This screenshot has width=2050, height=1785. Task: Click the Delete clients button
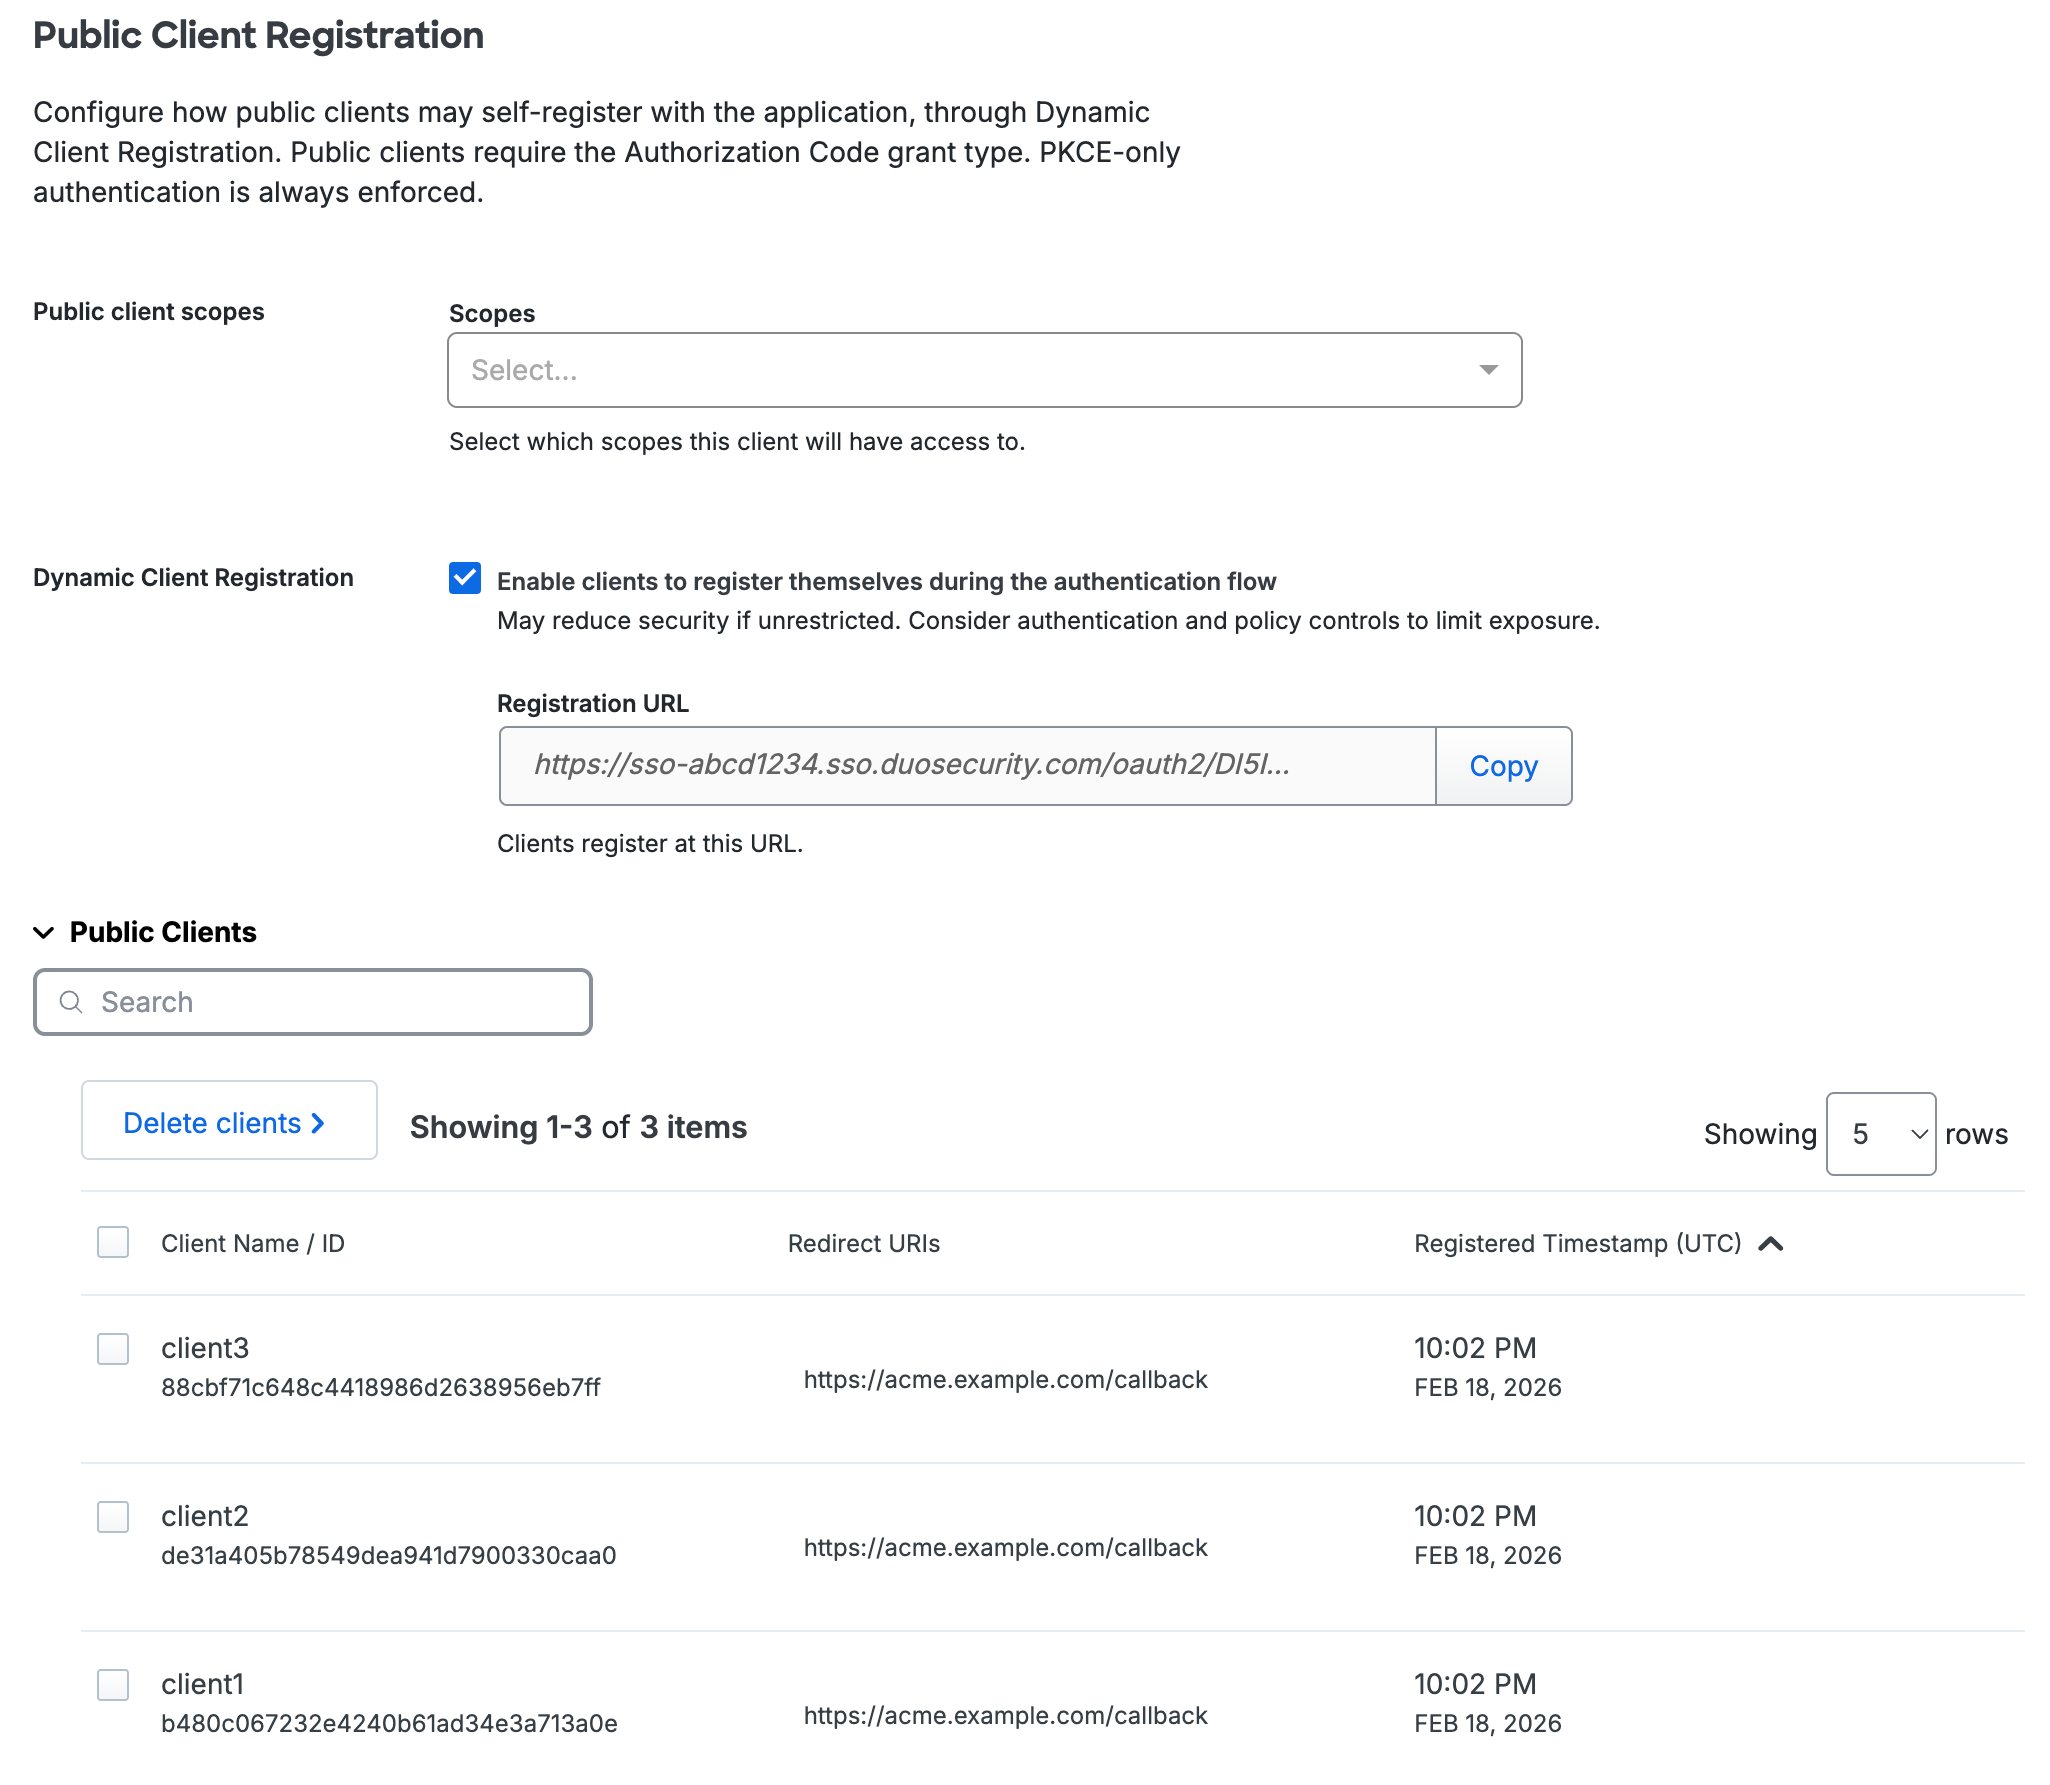[228, 1122]
